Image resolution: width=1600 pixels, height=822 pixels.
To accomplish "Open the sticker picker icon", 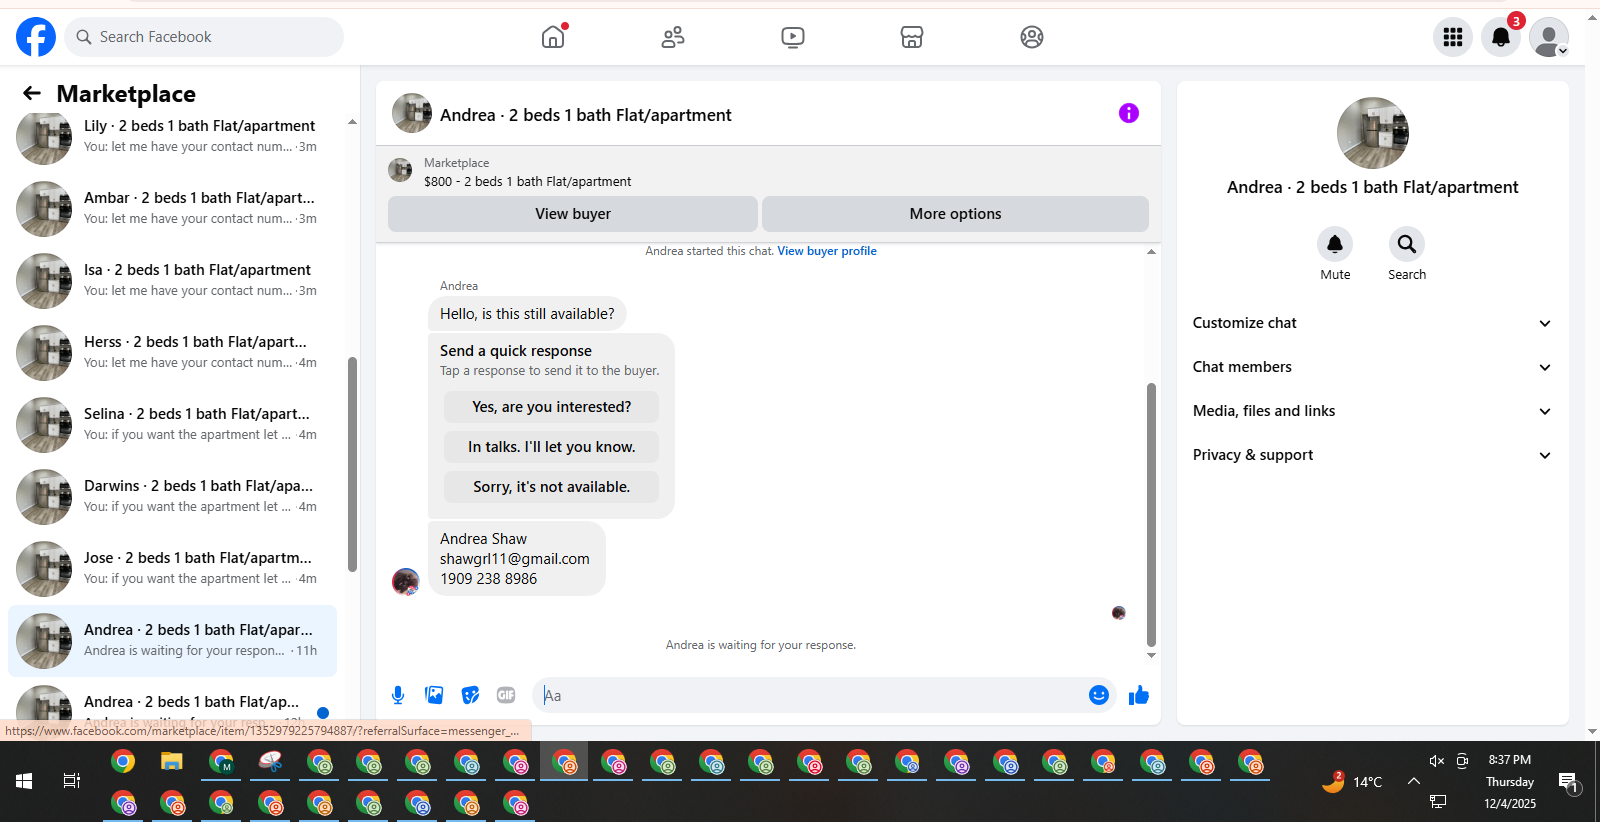I will (x=470, y=695).
